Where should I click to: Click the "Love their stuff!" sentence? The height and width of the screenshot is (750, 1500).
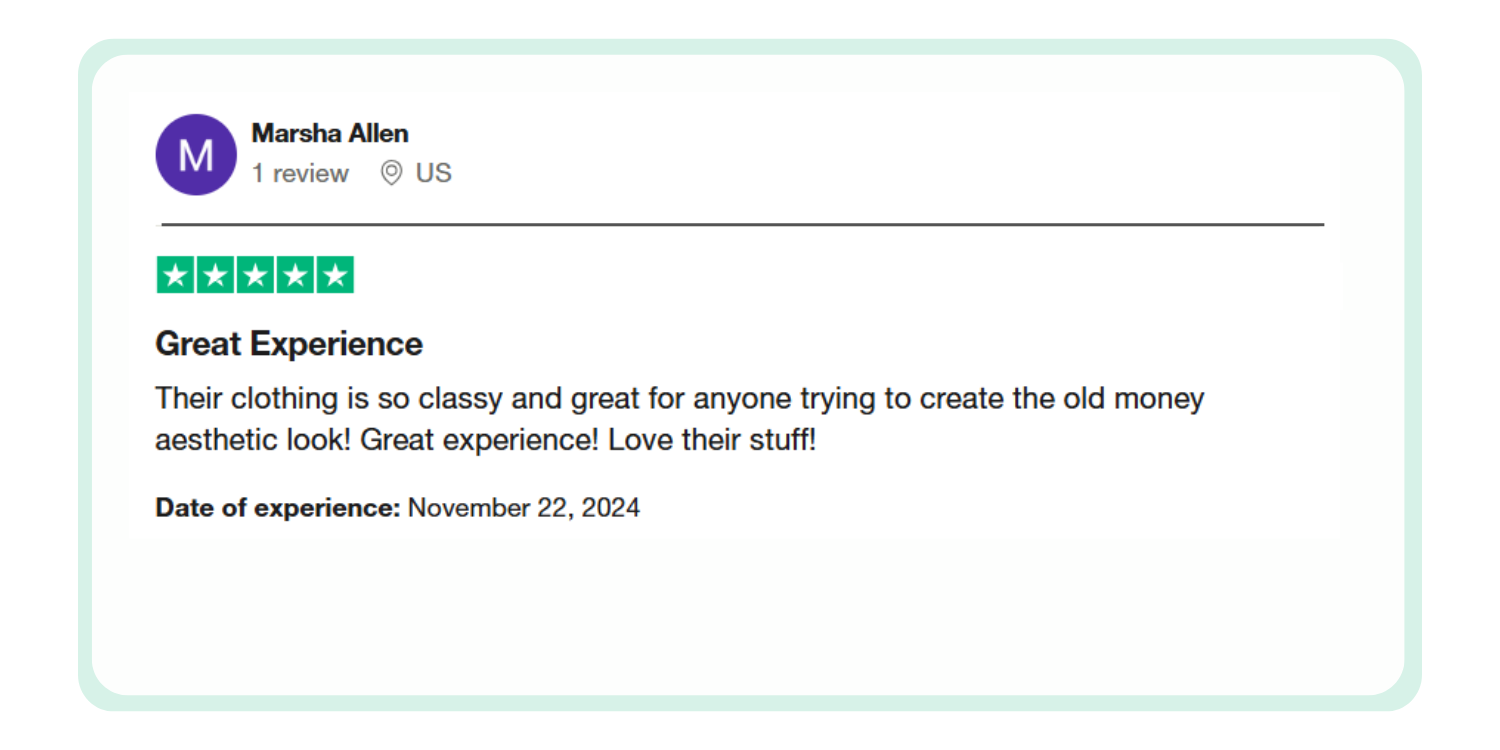tap(712, 440)
